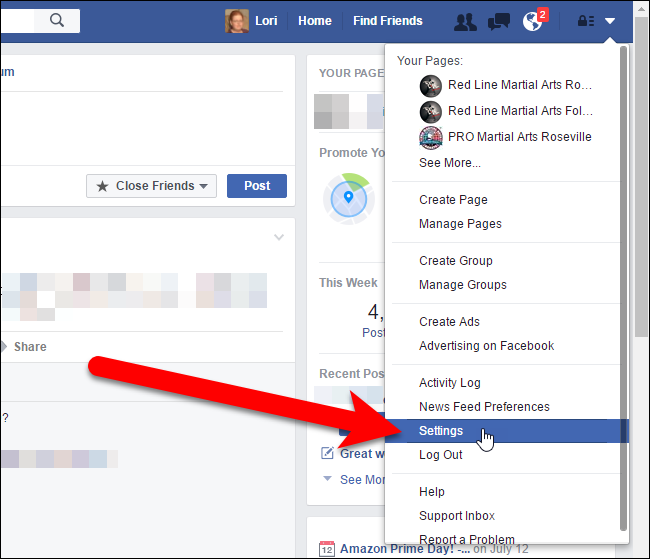Choose Create Ads from menu

(449, 322)
